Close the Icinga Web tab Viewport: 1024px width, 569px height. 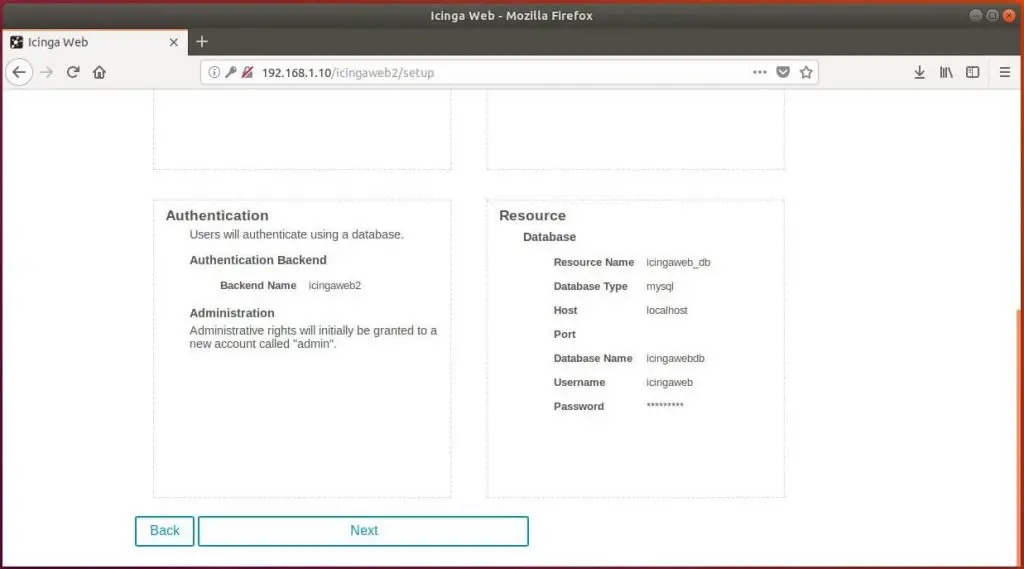174,42
